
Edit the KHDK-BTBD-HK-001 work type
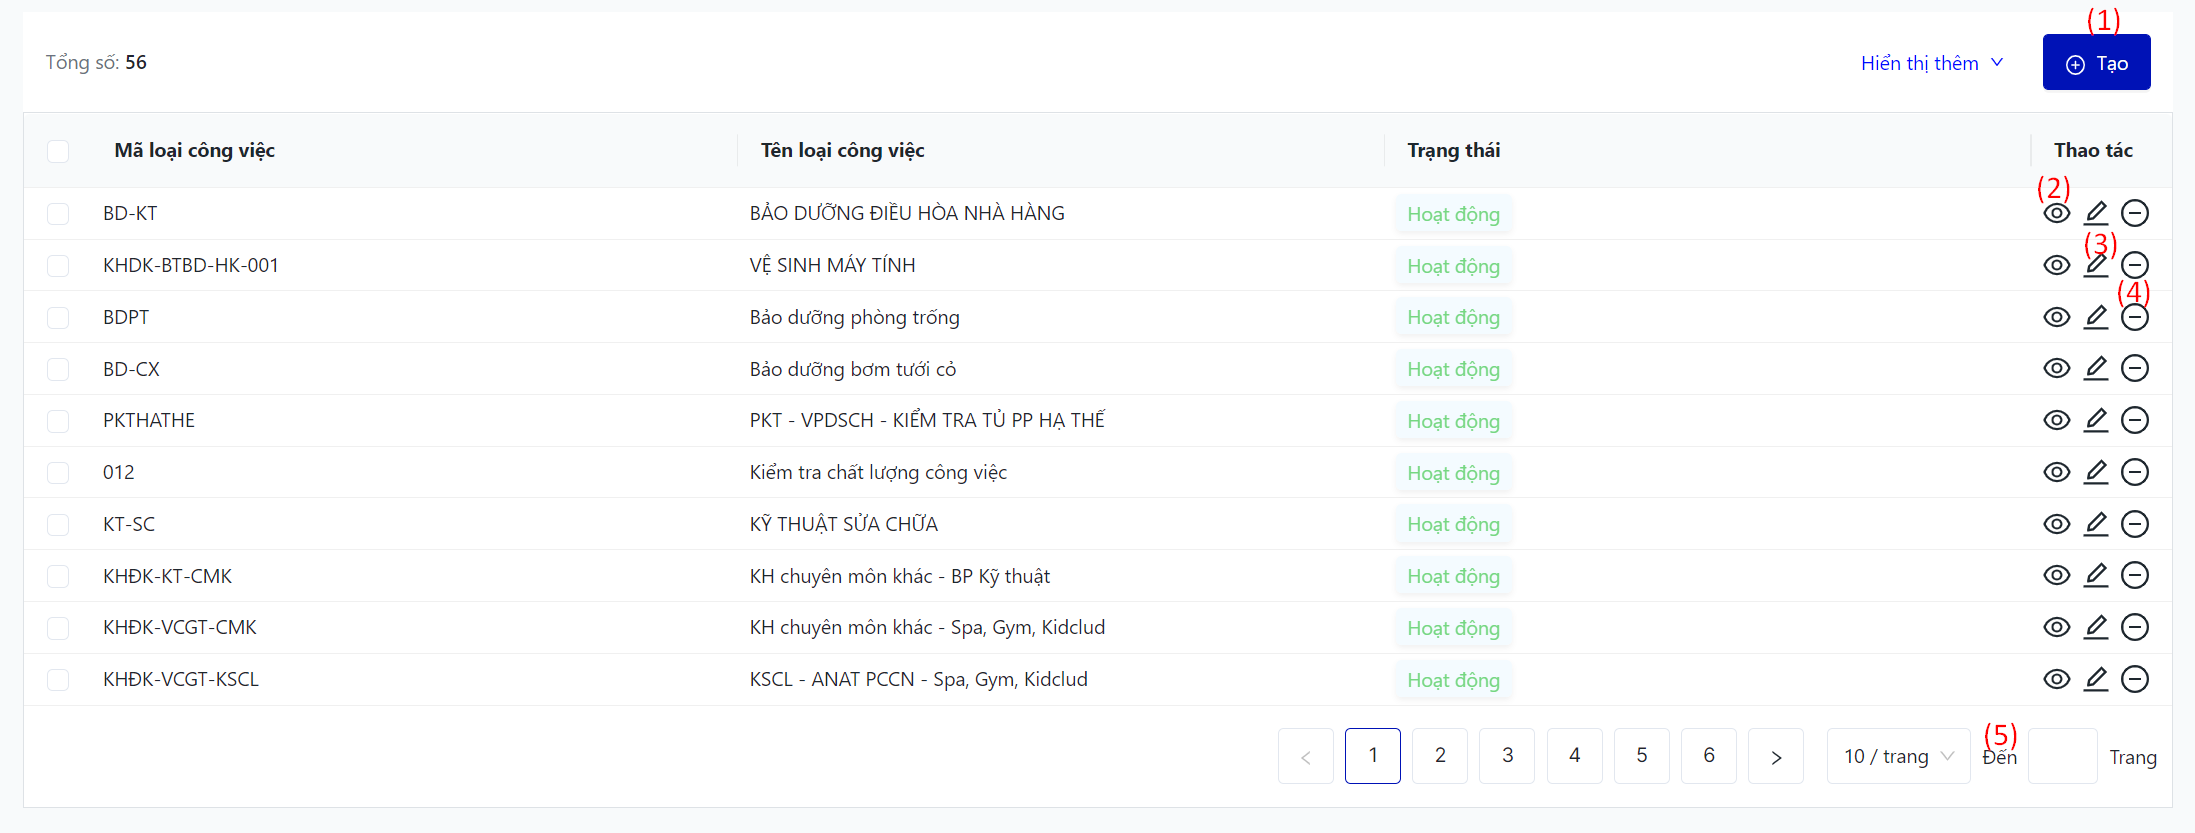click(x=2096, y=265)
